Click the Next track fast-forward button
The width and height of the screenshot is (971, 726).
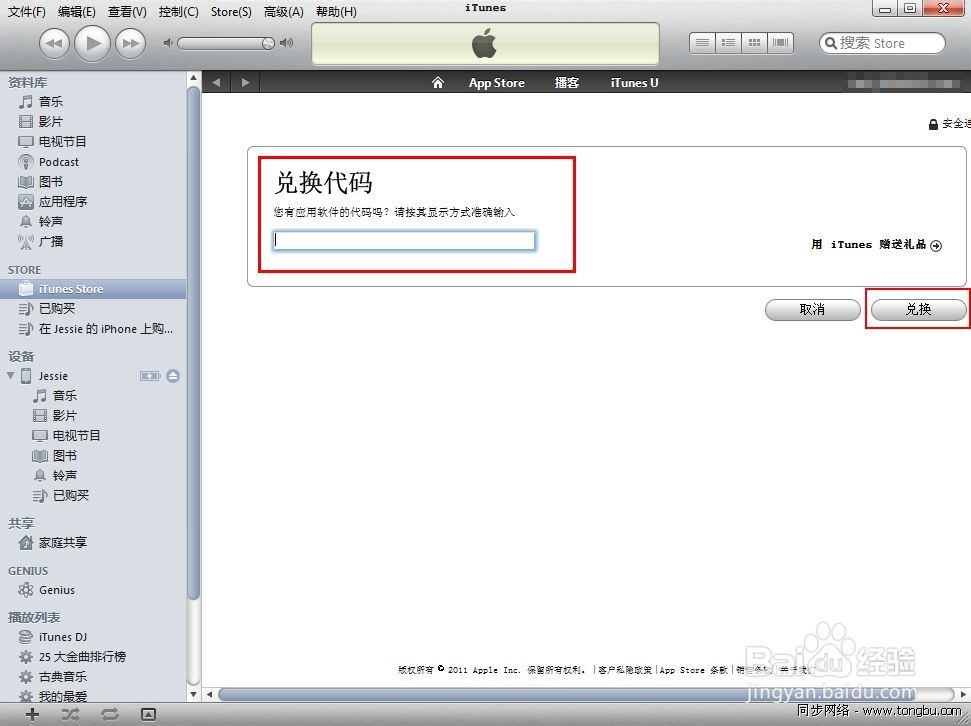tap(130, 43)
